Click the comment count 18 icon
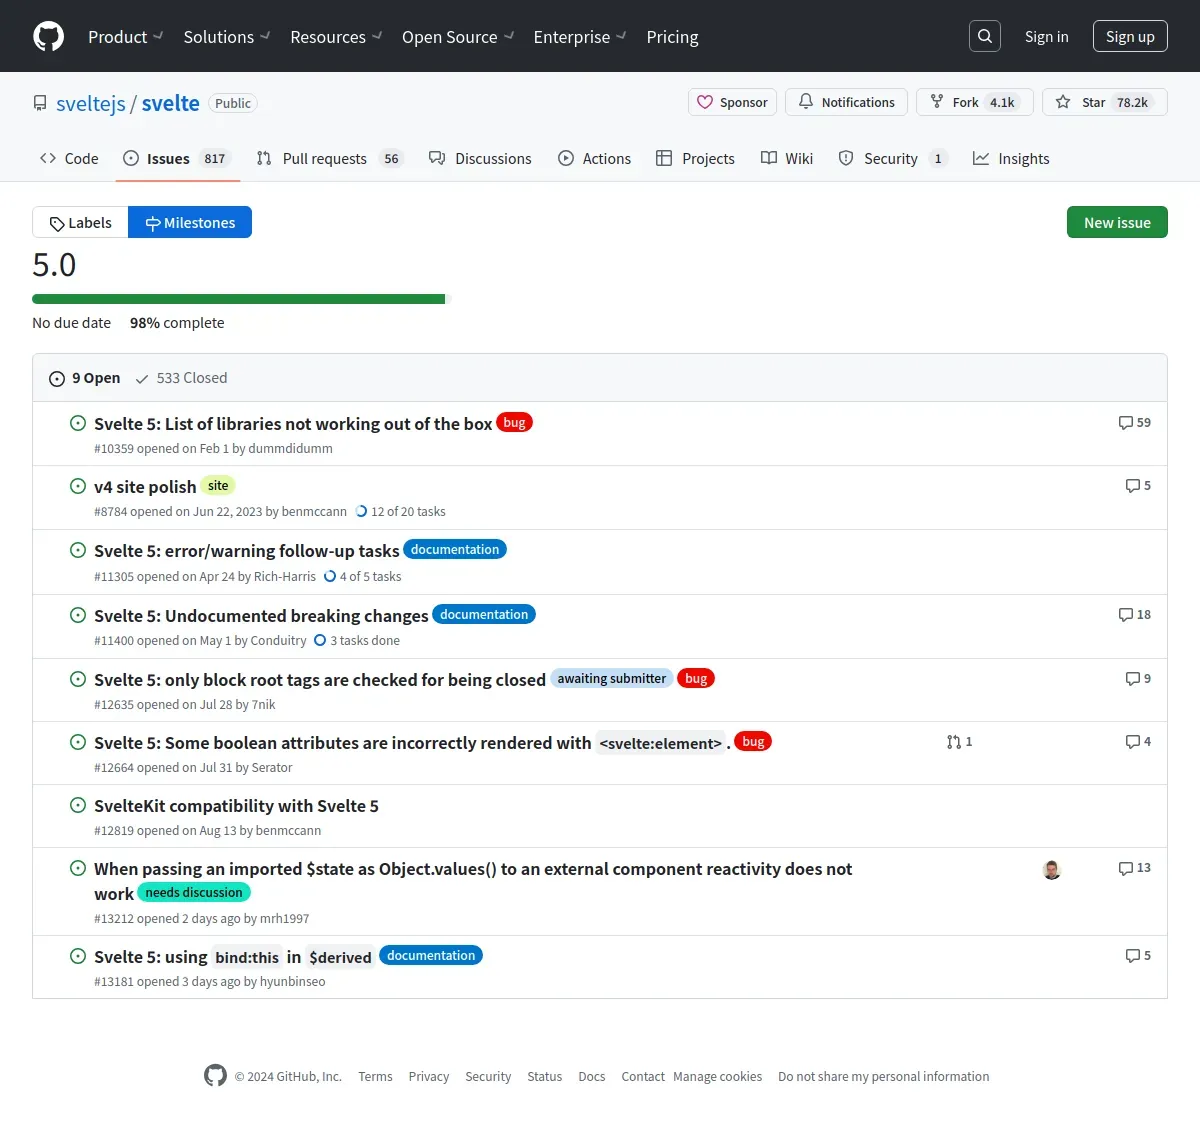1200x1128 pixels. click(x=1134, y=615)
